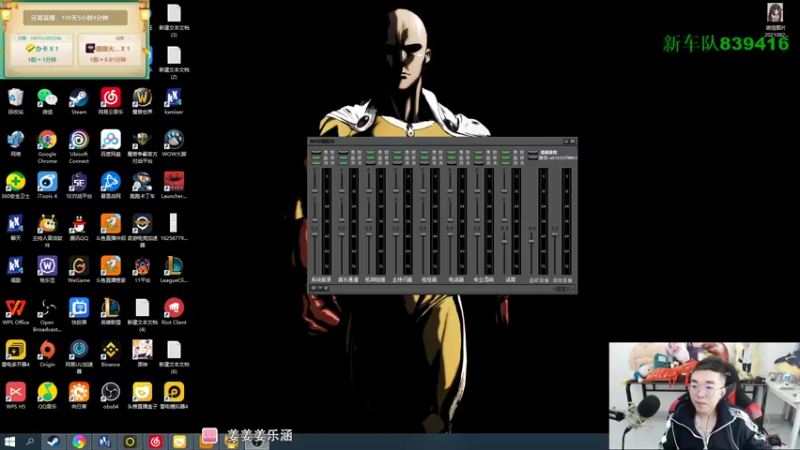This screenshot has width=800, height=450.
Task: Toggle top button of 话筒 channel
Action: [506, 153]
